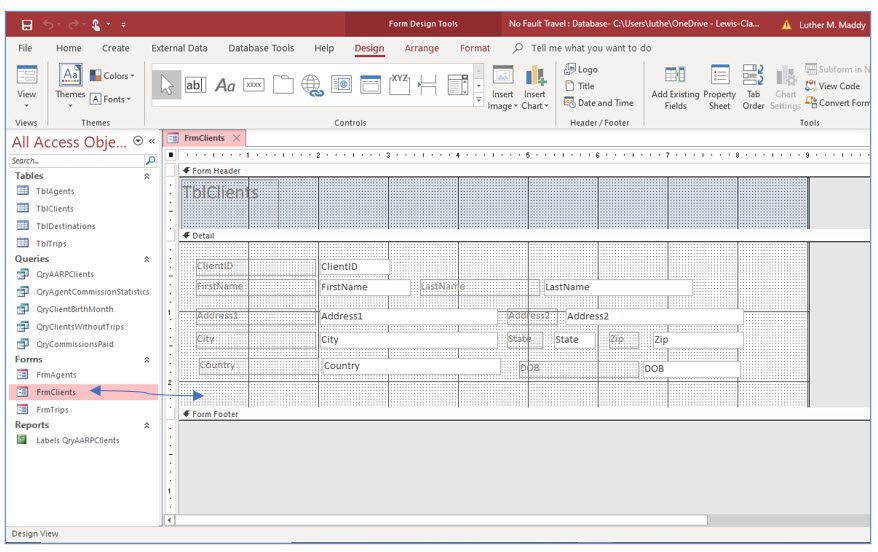Insert a Hyperlink control (globe icon)
The image size is (878, 552).
312,85
